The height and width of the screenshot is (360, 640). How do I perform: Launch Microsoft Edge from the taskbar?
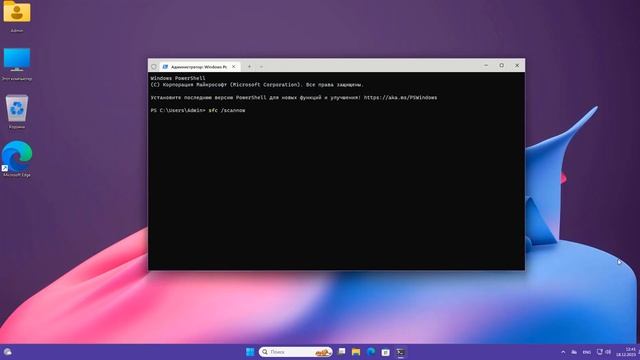[x=371, y=352]
